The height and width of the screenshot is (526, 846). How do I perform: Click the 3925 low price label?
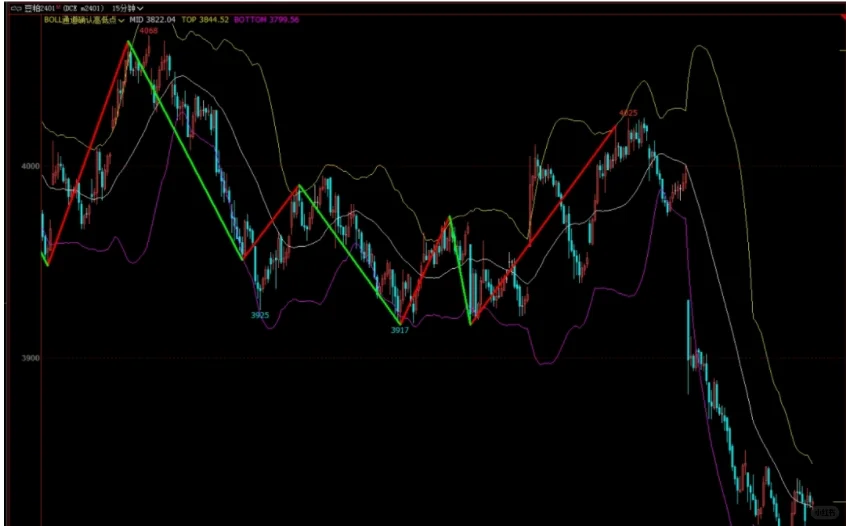[x=260, y=315]
